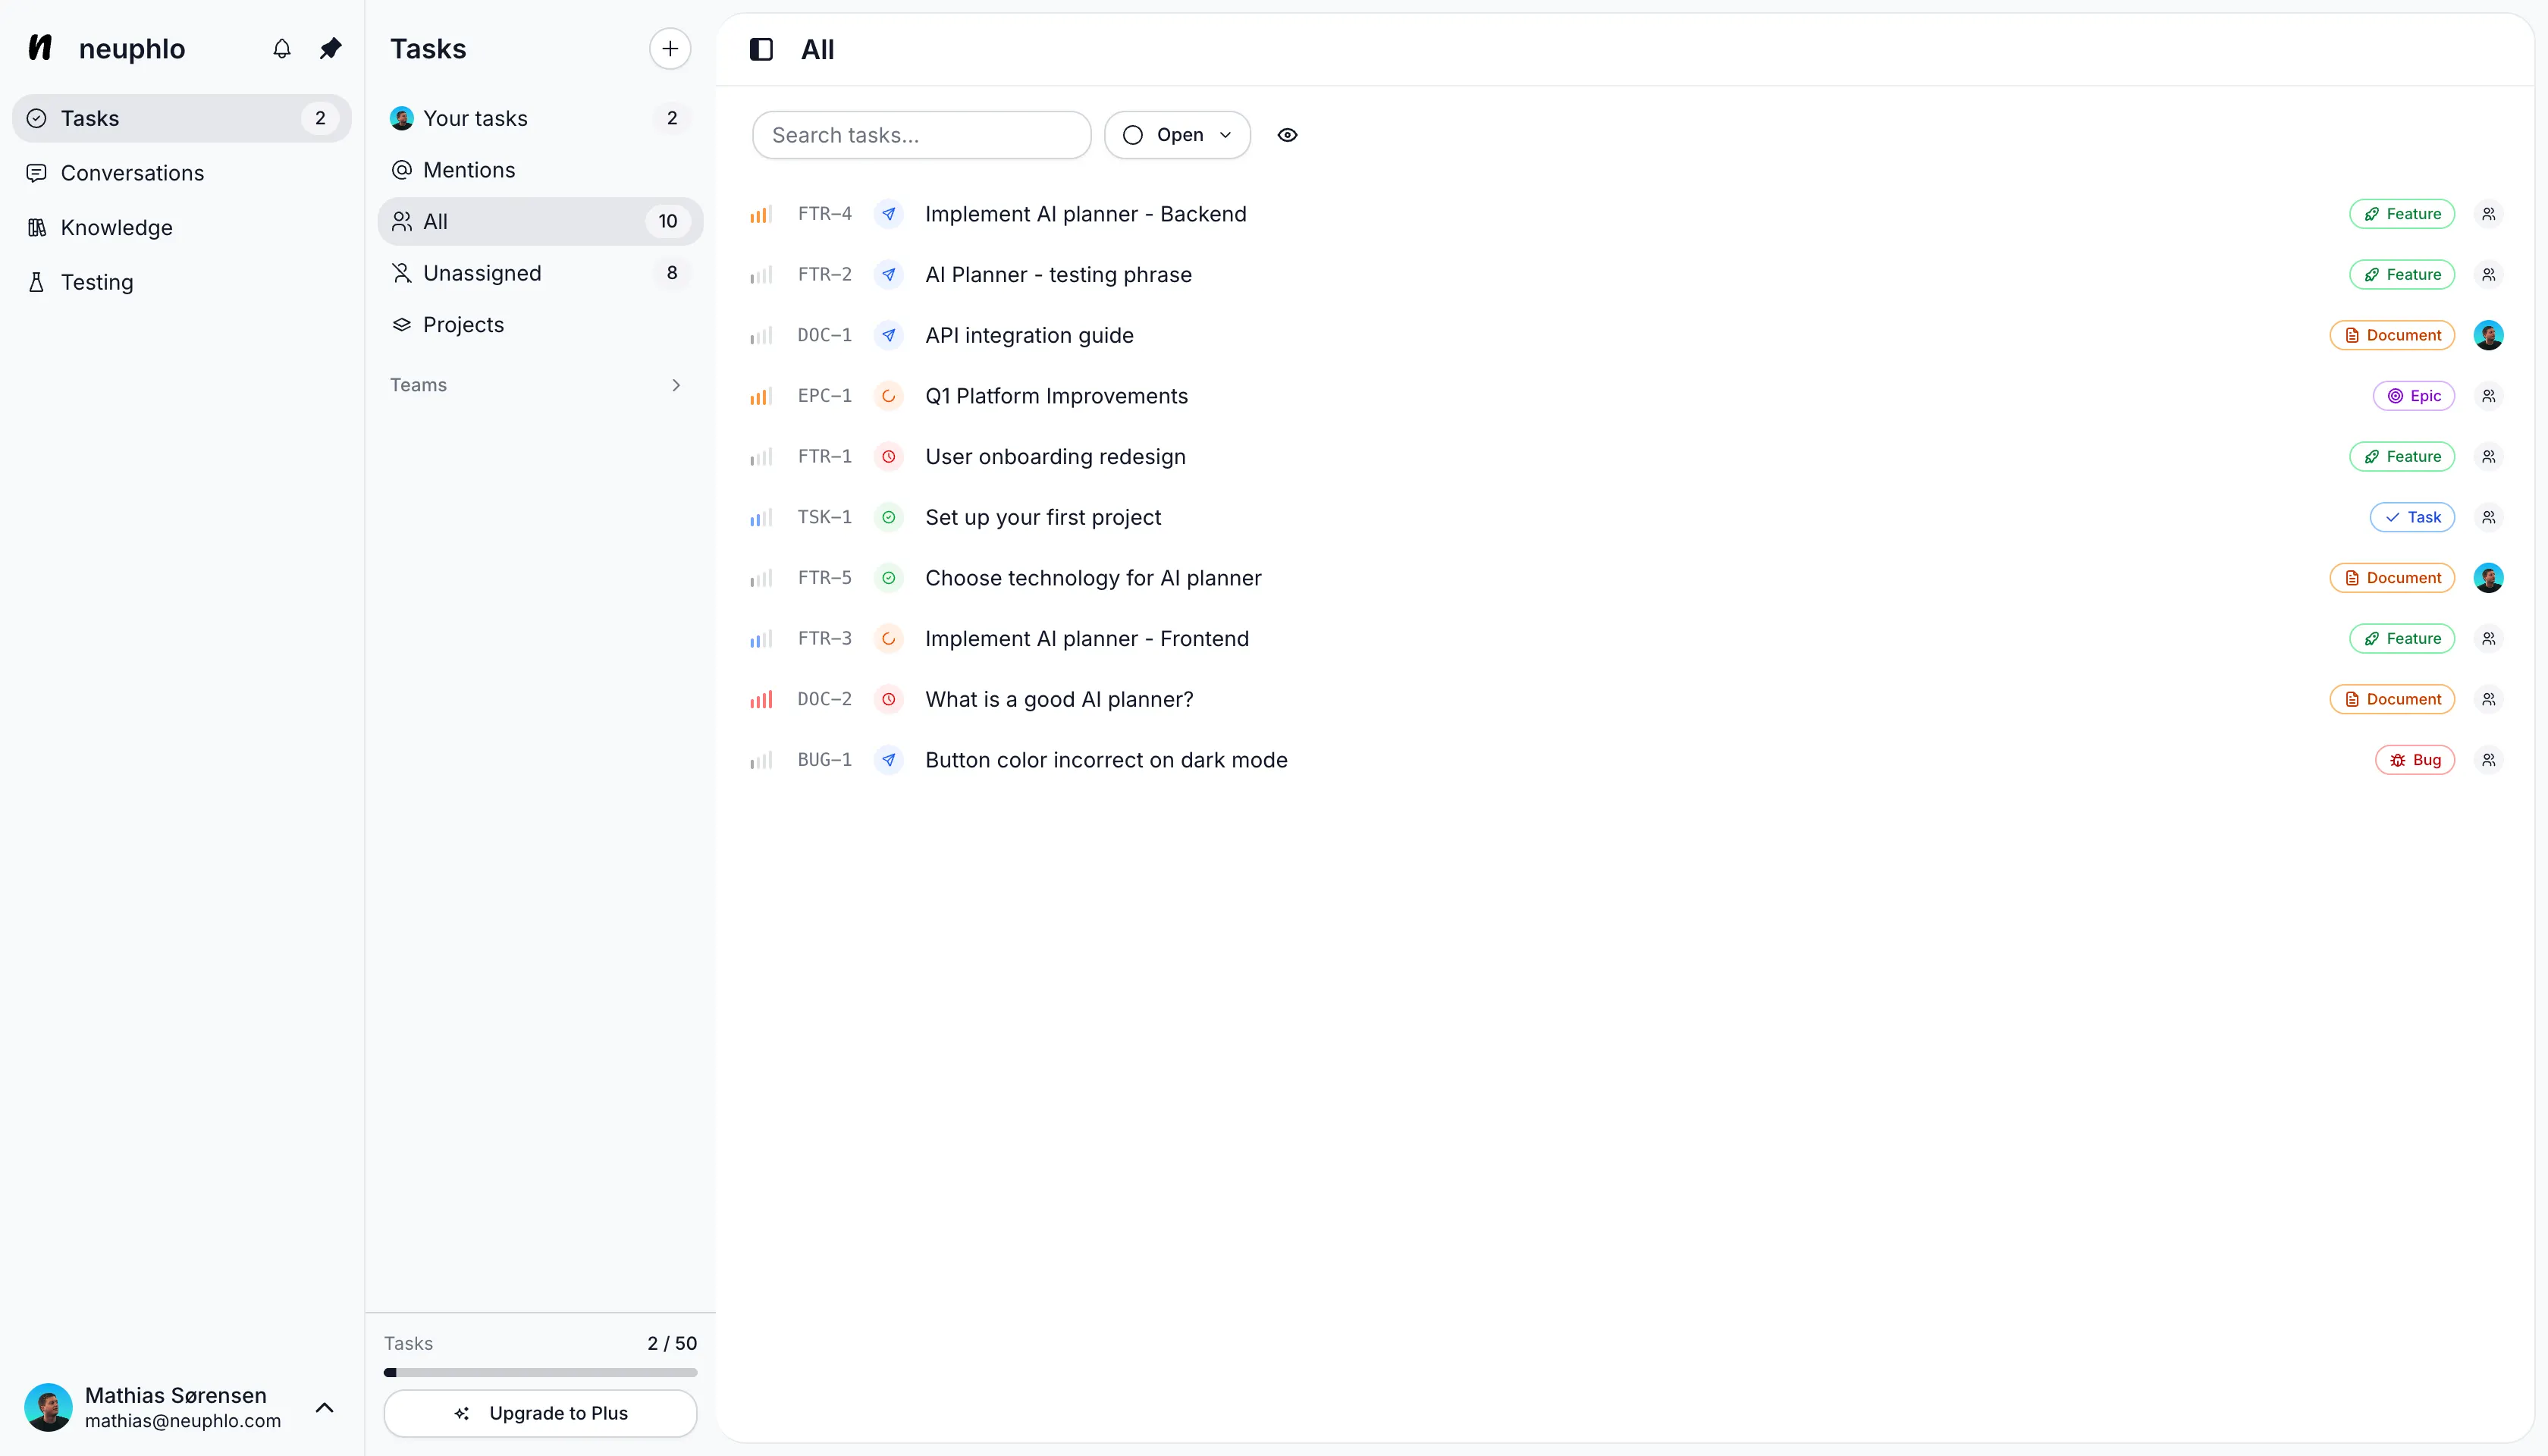Click the pin icon beside neuphlo
The width and height of the screenshot is (2548, 1456).
(330, 48)
